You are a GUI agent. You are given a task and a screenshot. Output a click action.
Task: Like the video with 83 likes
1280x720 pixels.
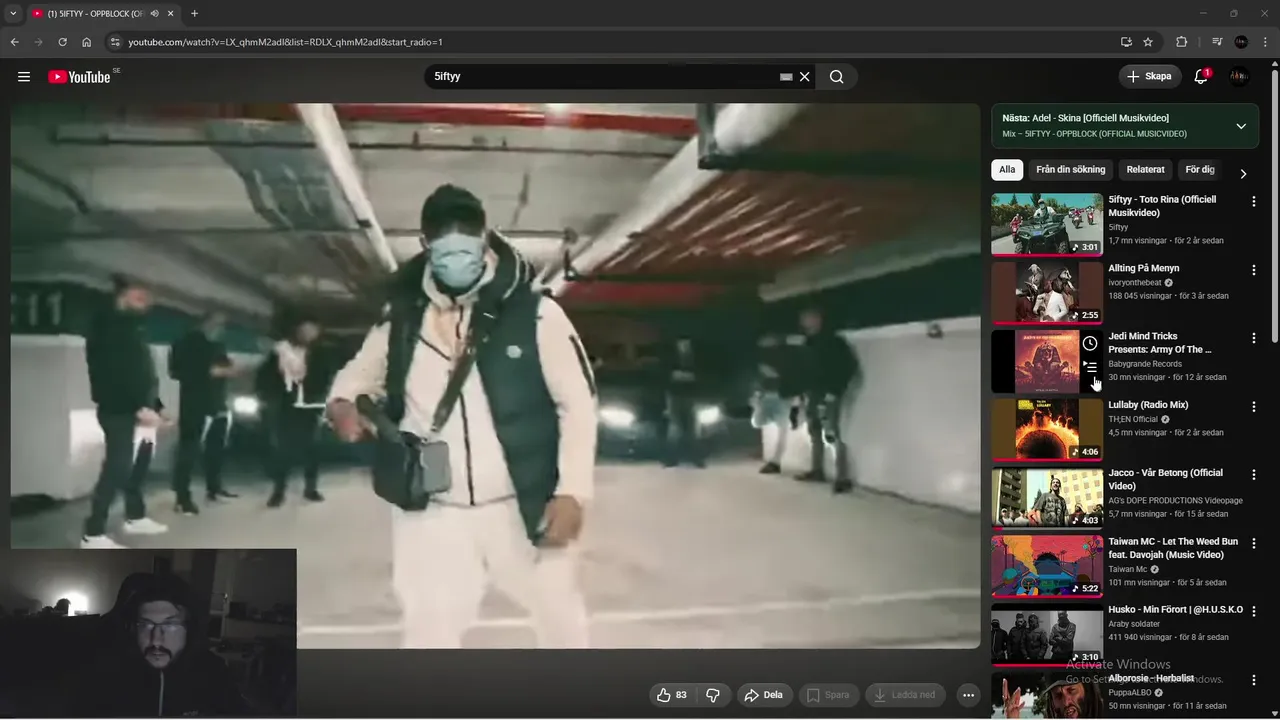(x=671, y=695)
